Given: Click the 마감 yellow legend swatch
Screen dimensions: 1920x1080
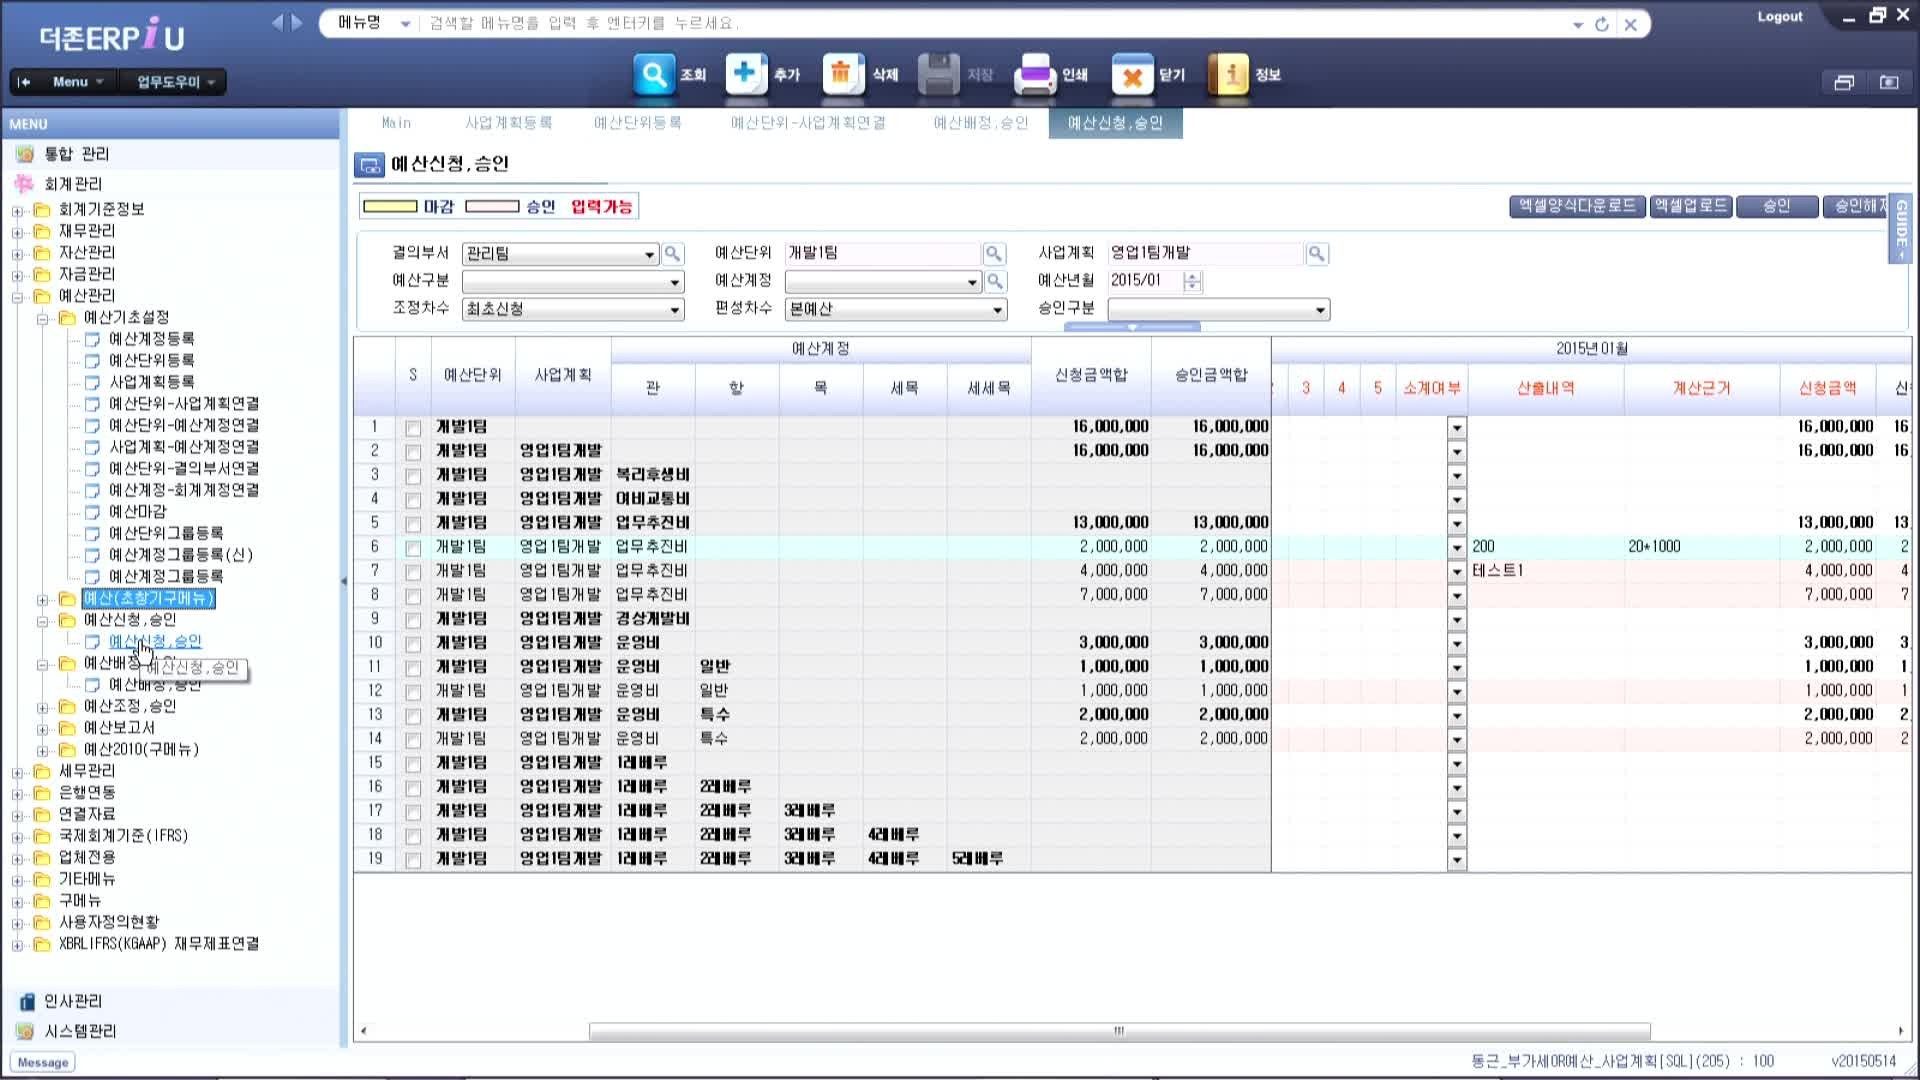Looking at the screenshot, I should [390, 207].
